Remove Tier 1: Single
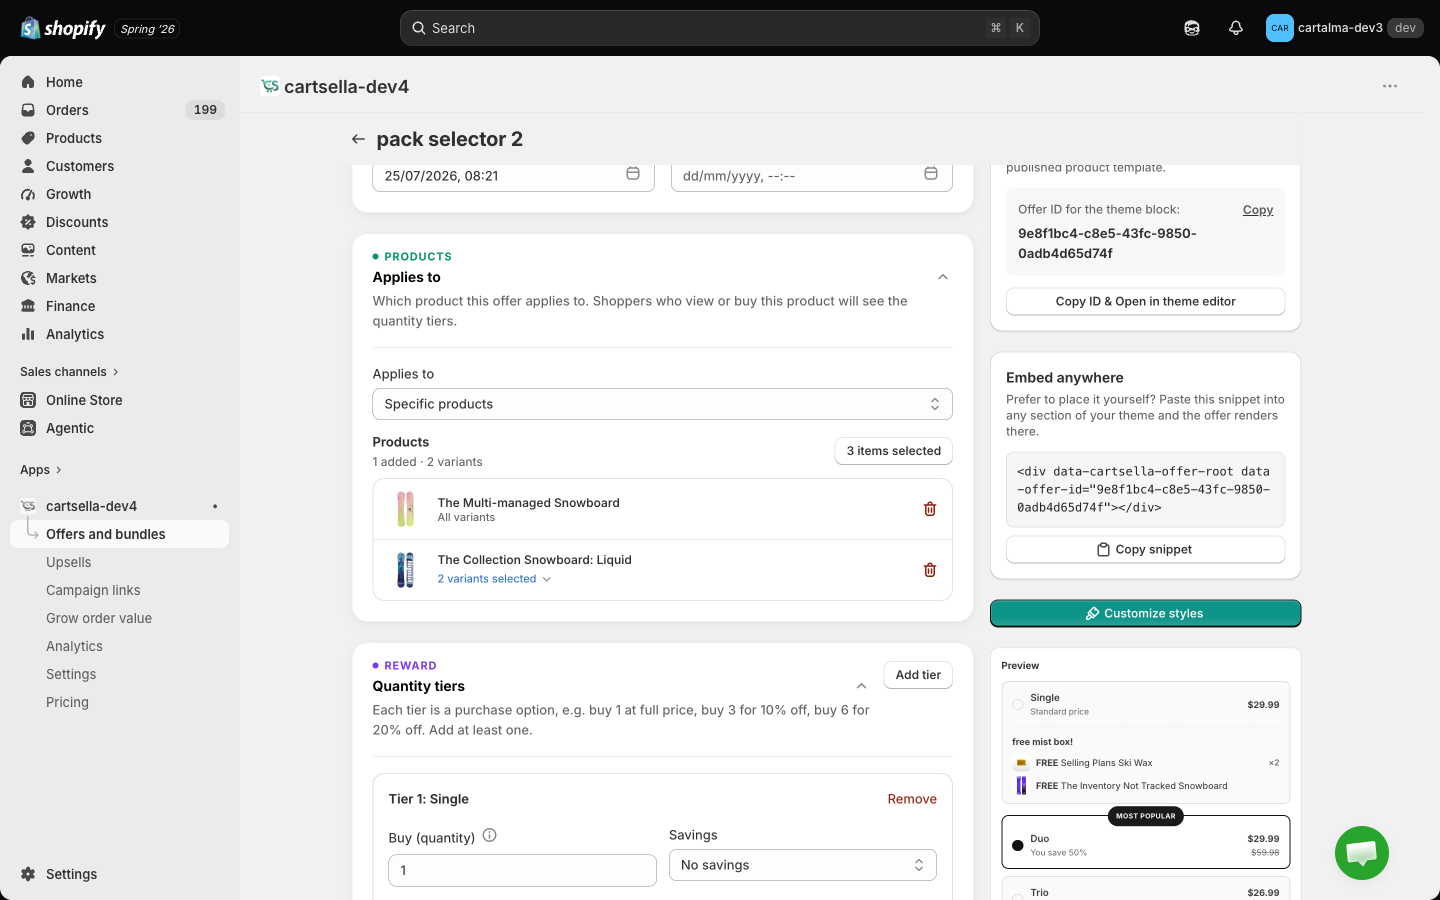Viewport: 1440px width, 900px height. coord(912,799)
